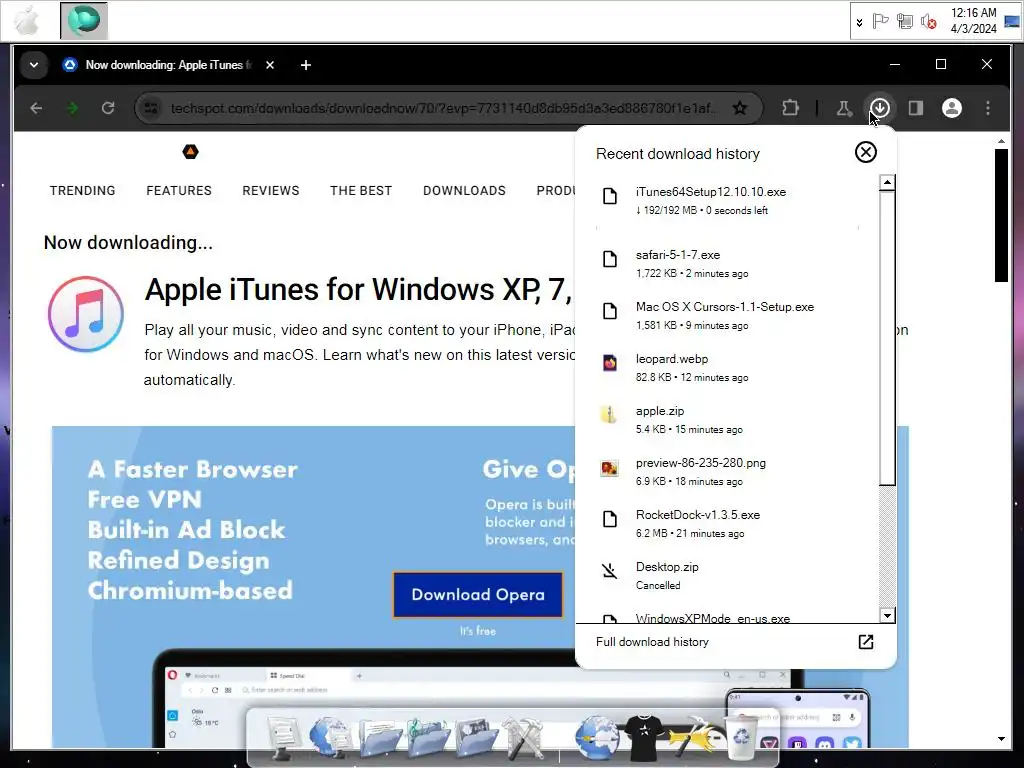Click the cancelled download icon for Desktop.zip

point(609,571)
